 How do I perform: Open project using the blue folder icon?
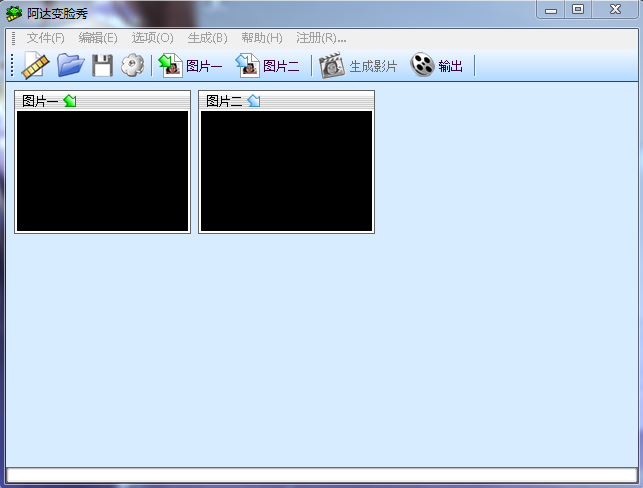(x=71, y=65)
